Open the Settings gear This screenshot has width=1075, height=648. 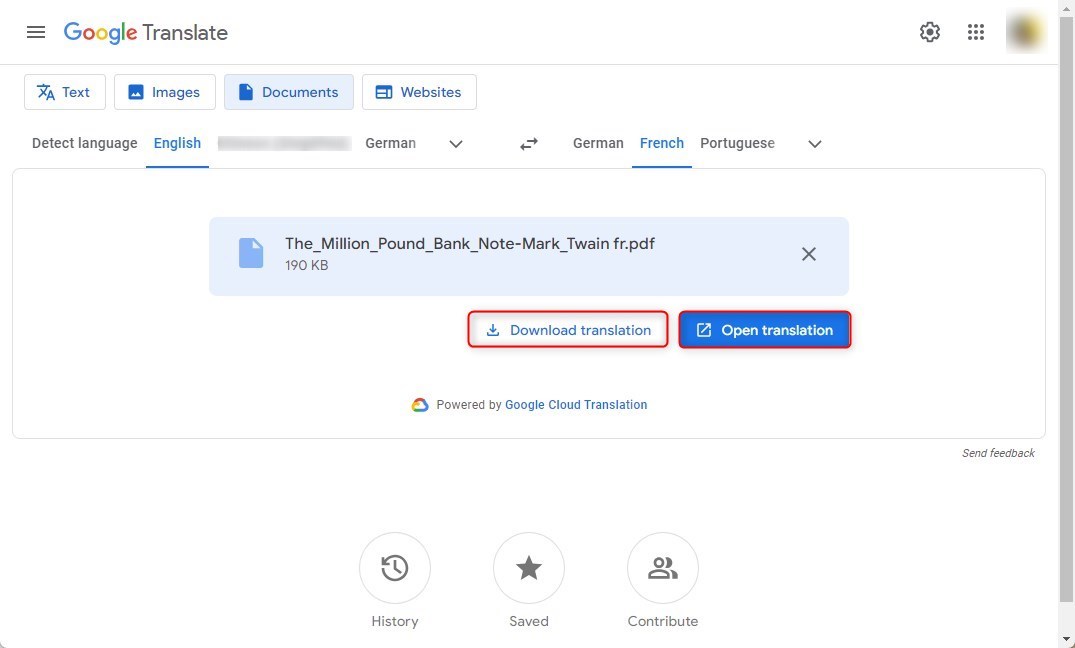click(930, 32)
